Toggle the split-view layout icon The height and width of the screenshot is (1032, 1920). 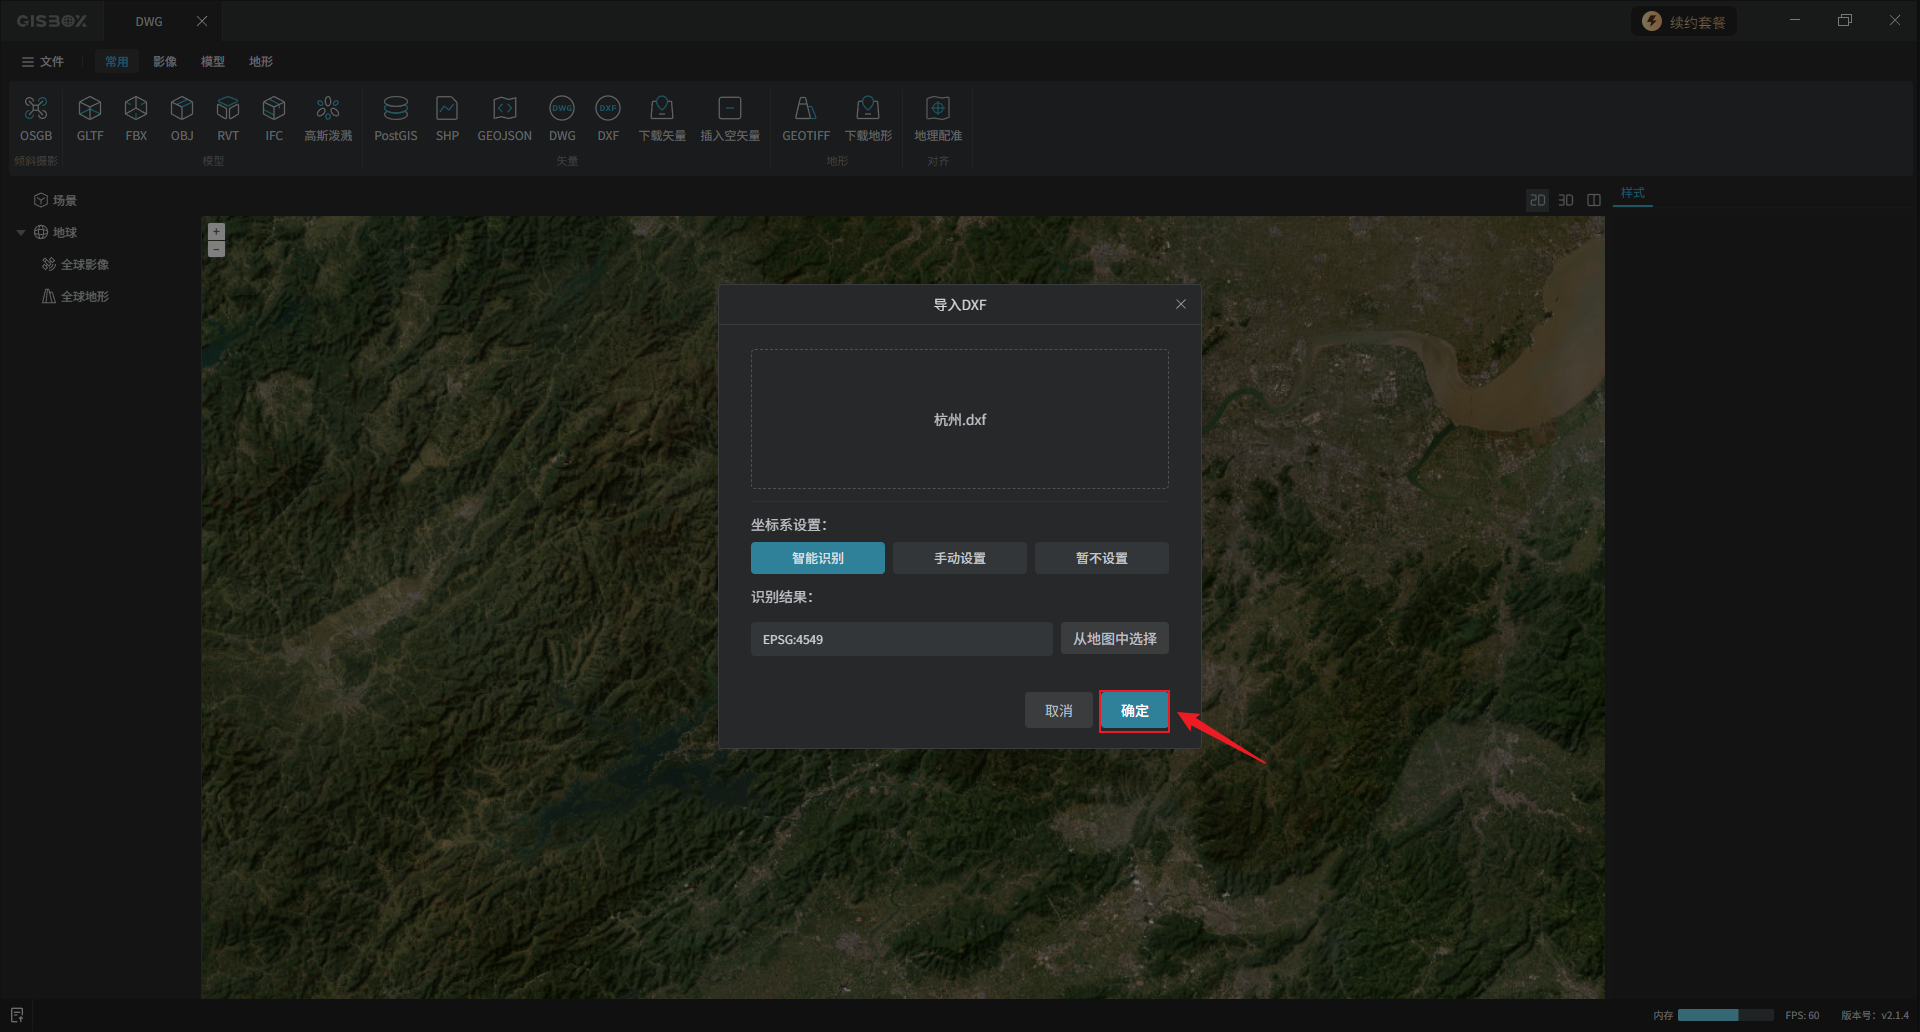click(x=1594, y=200)
